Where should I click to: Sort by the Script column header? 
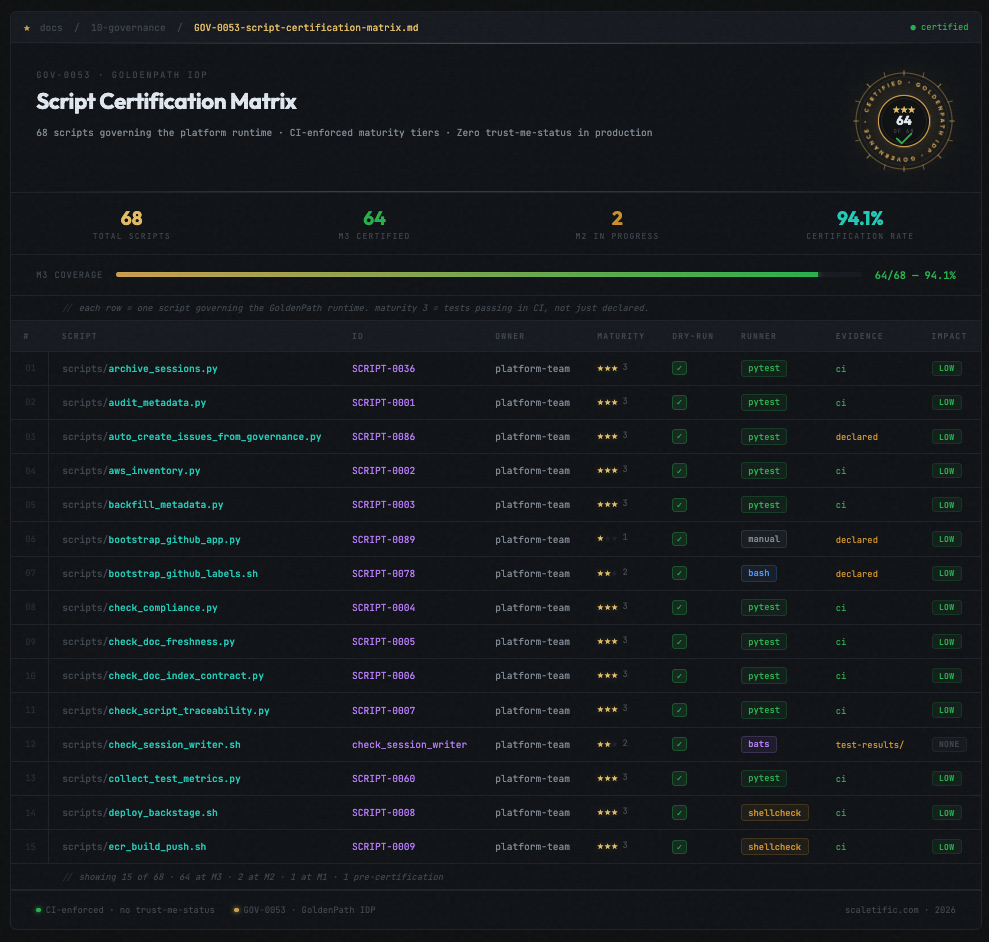pos(79,336)
